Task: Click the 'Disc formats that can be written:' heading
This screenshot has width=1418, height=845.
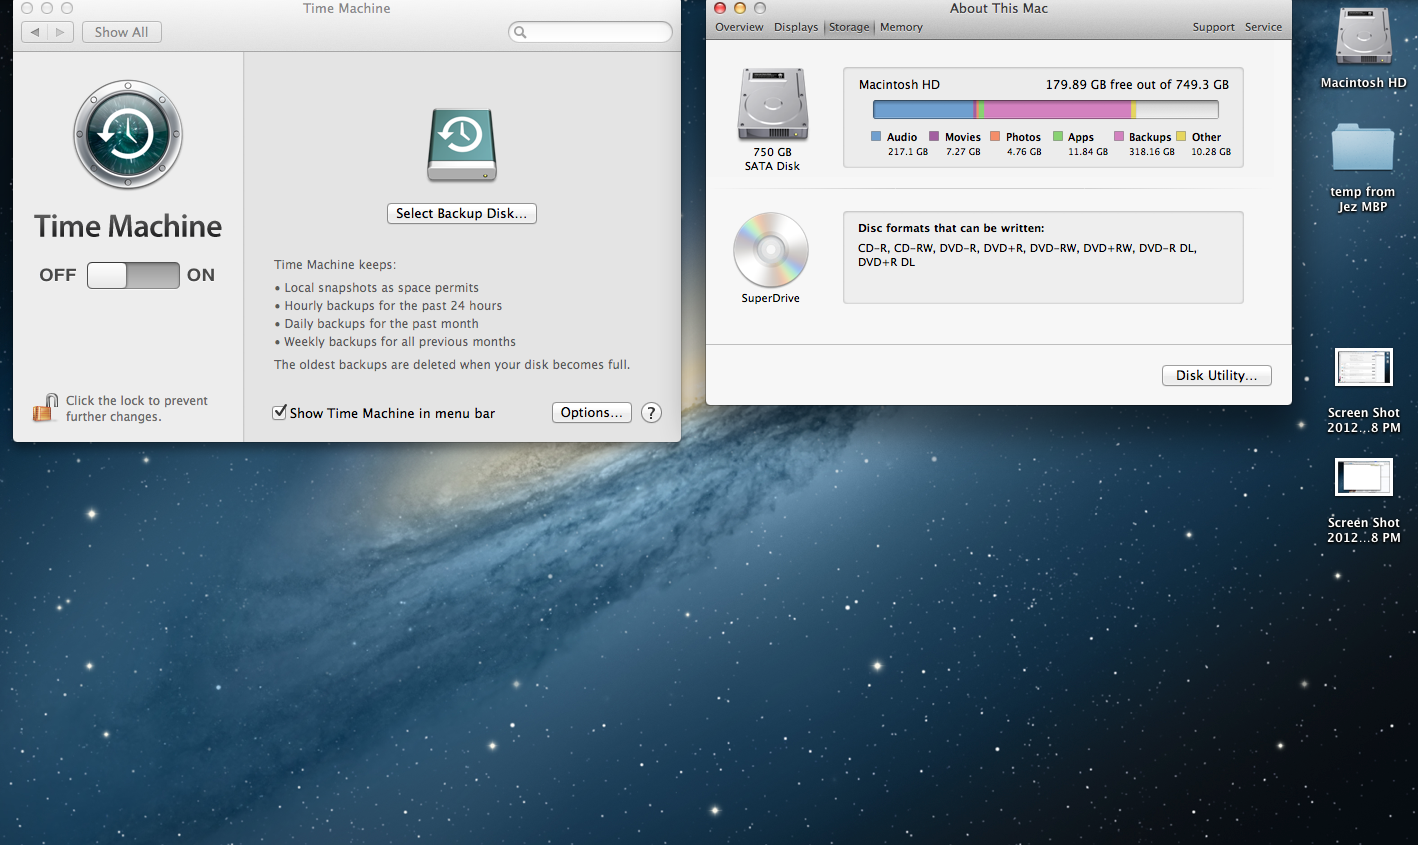Action: pos(951,228)
